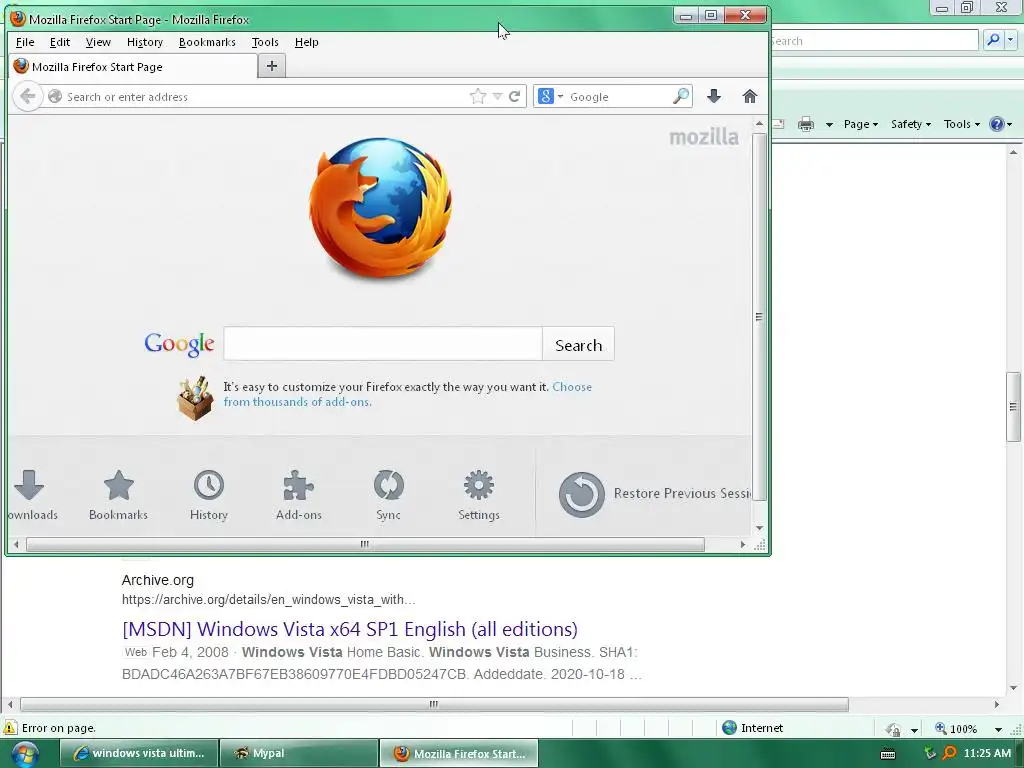The image size is (1024, 768).
Task: Click the Archive.org result title text
Action: (x=157, y=580)
